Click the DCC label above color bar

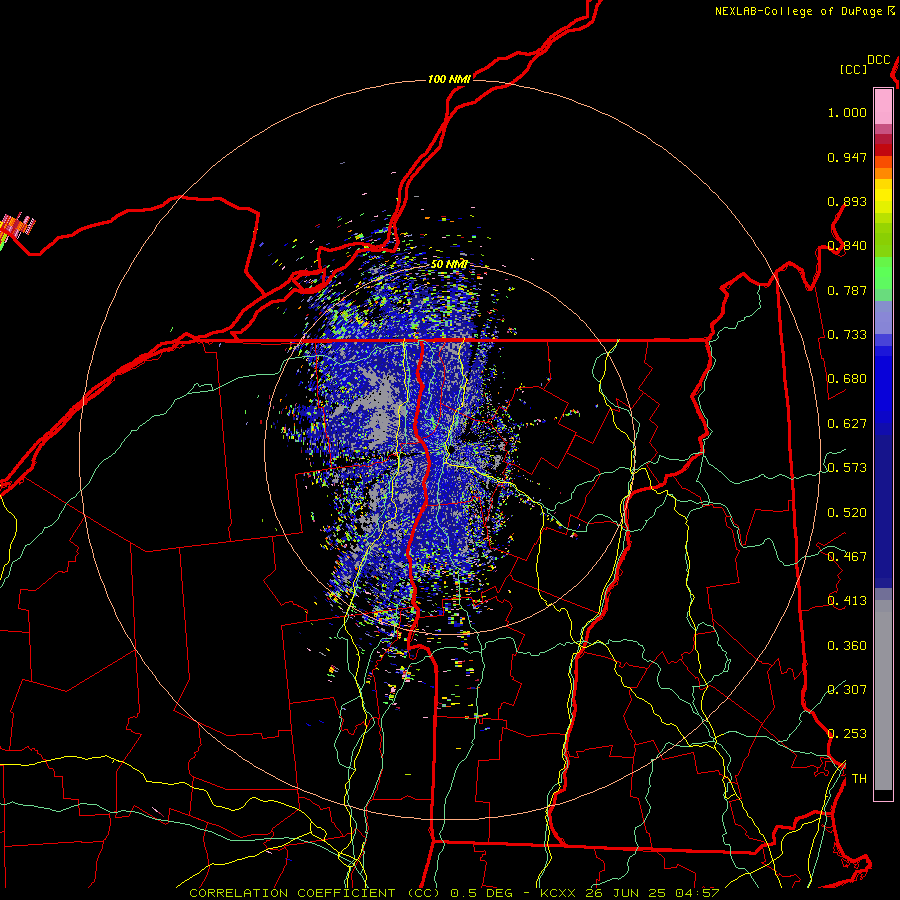pyautogui.click(x=878, y=60)
